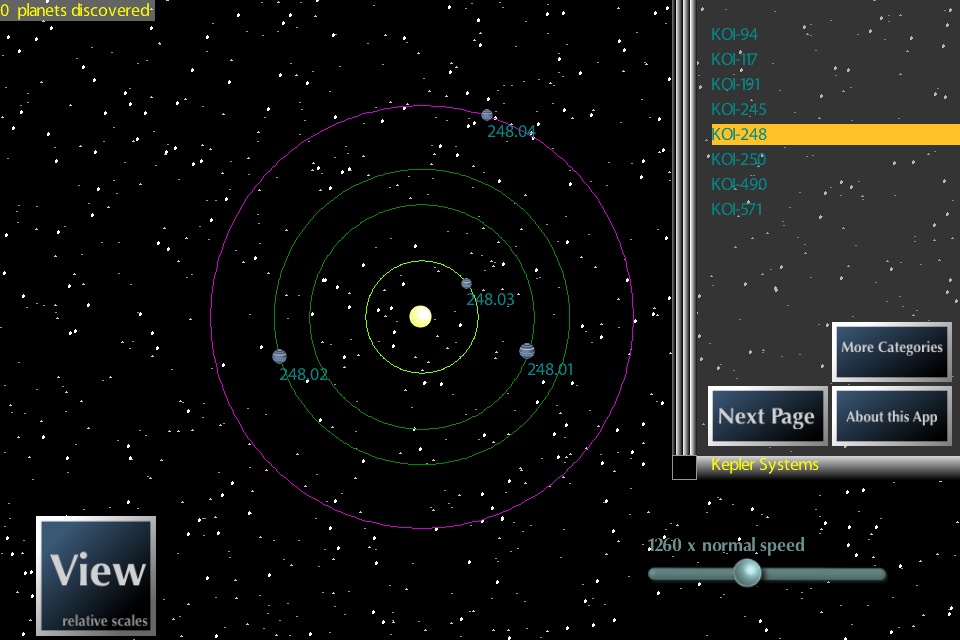Toggle the View relative scales button
Image resolution: width=960 pixels, height=640 pixels.
(x=96, y=576)
